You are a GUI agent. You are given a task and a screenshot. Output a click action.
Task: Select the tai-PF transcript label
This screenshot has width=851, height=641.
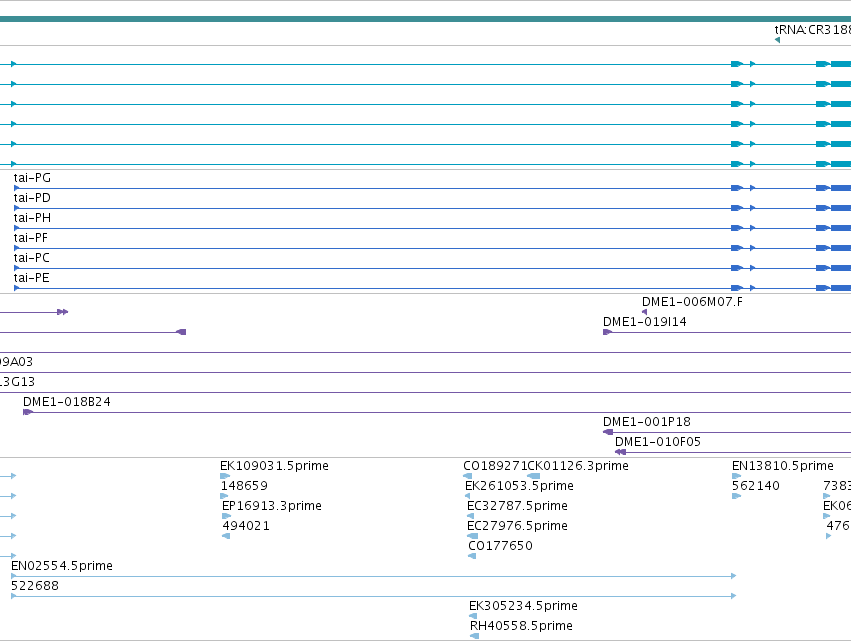coord(30,238)
